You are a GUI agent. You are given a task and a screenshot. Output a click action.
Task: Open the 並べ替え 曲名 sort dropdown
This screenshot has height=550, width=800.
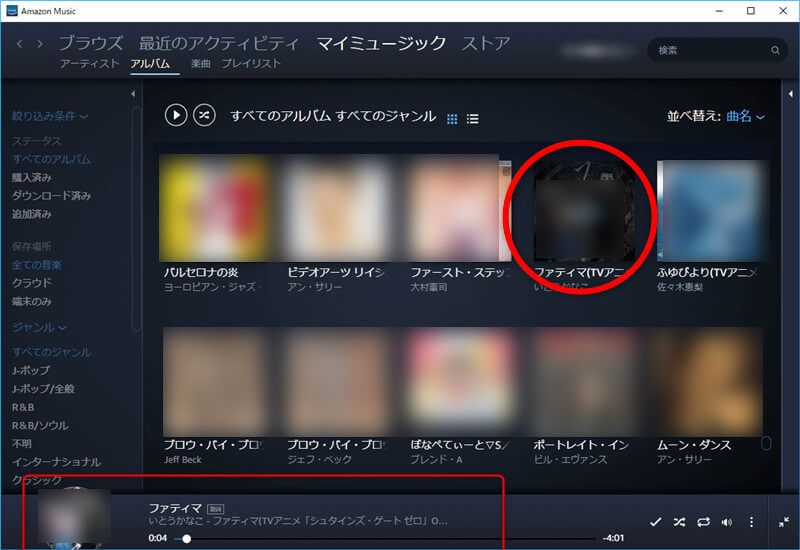coord(745,116)
